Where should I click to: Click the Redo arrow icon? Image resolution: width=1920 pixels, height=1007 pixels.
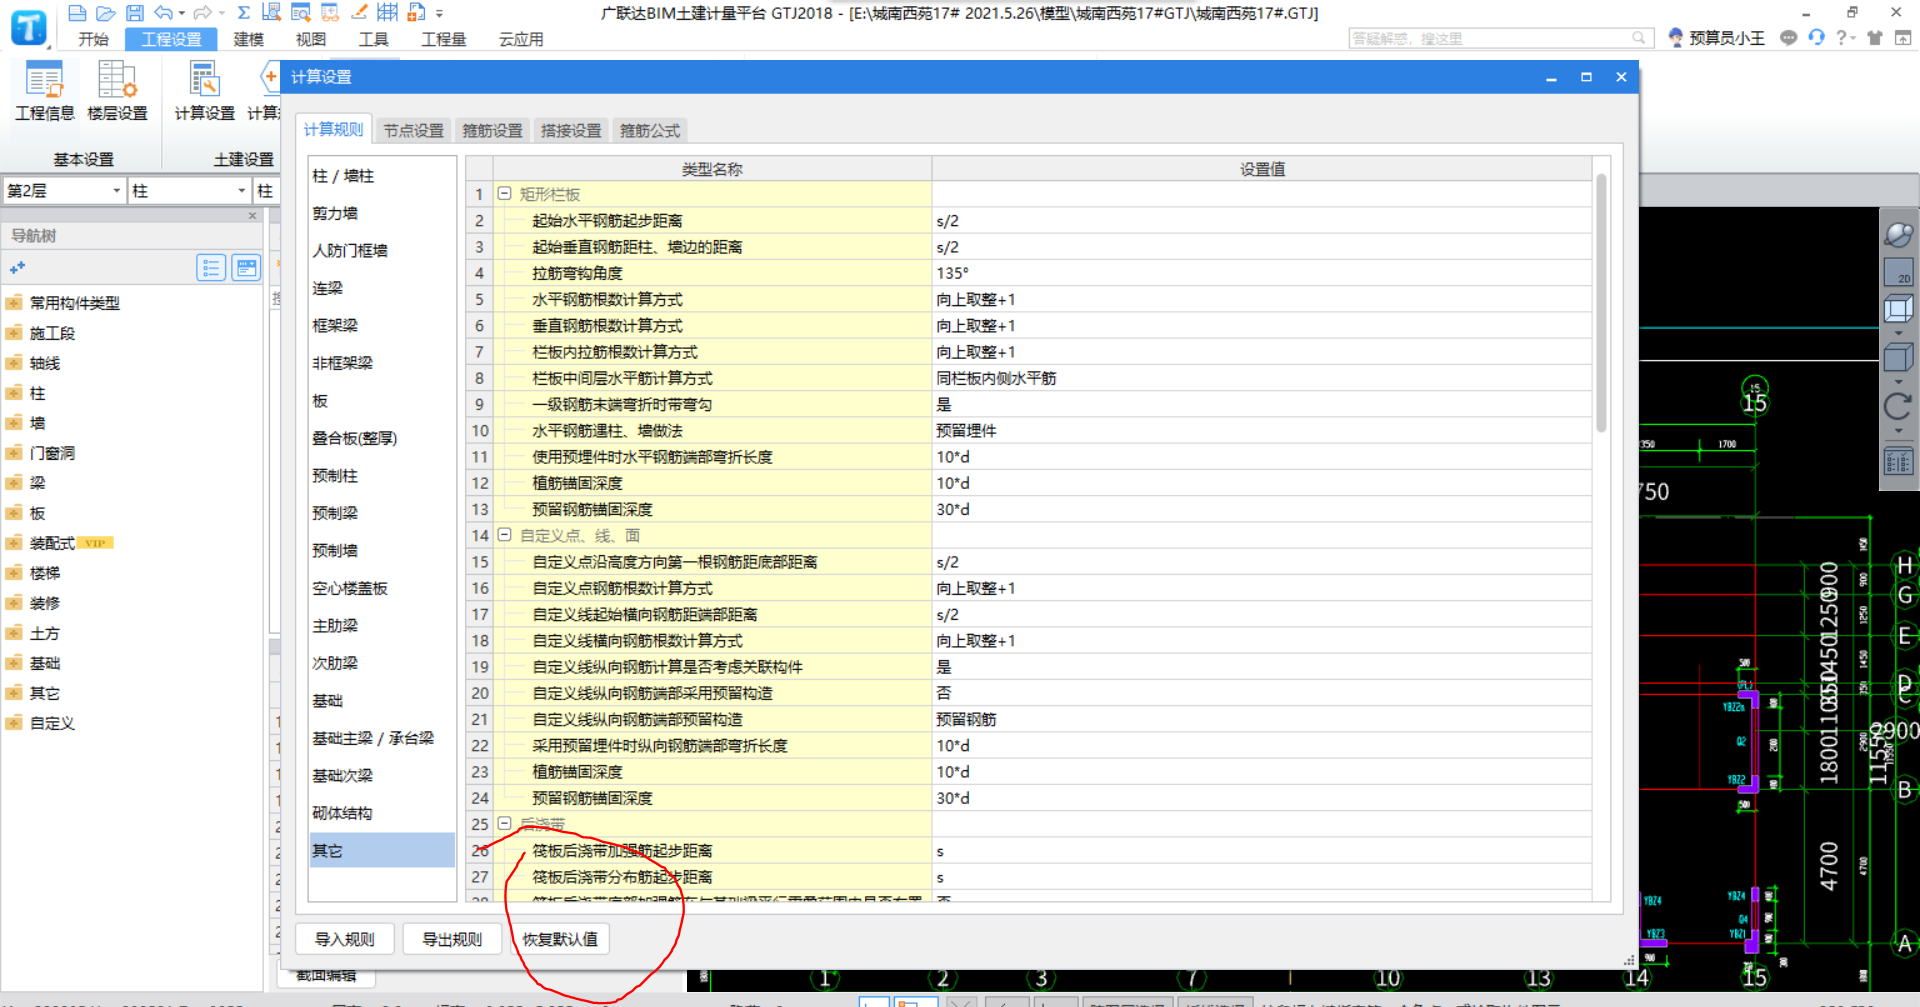pyautogui.click(x=203, y=13)
